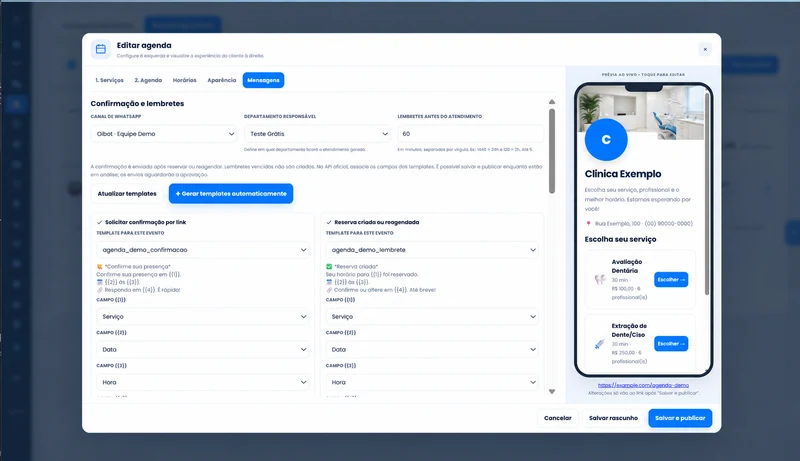Click the location pin icon in preview
This screenshot has width=800, height=461.
tap(588, 224)
